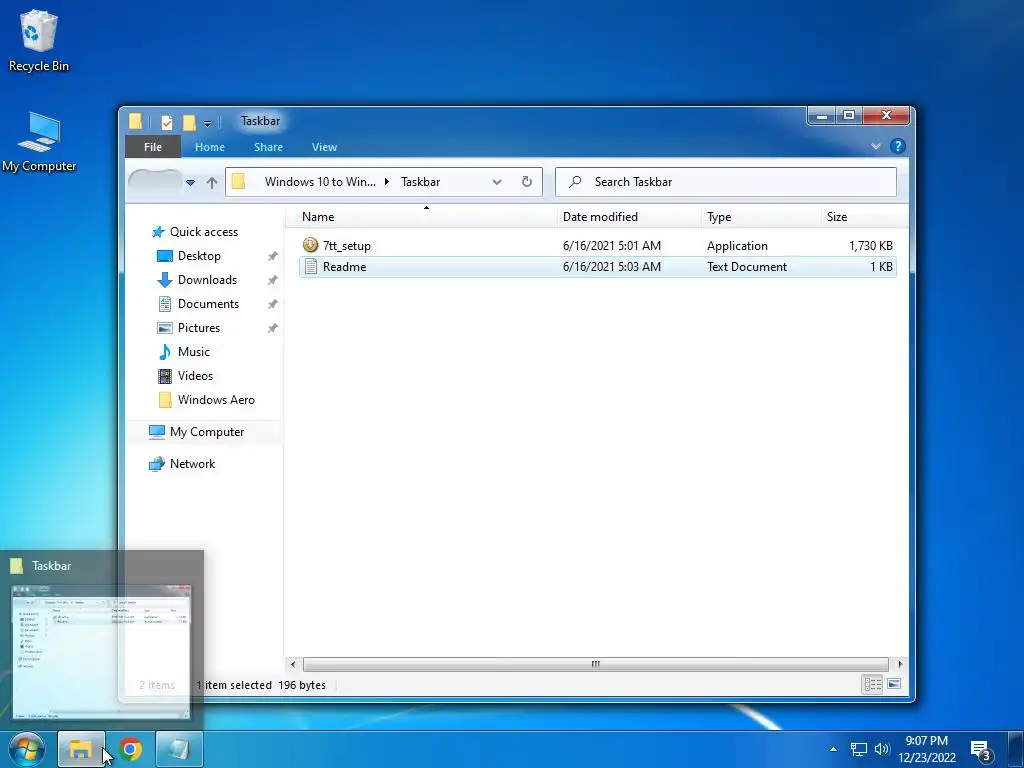1024x768 pixels.
Task: Click New folder icon in title bar
Action: [x=189, y=121]
